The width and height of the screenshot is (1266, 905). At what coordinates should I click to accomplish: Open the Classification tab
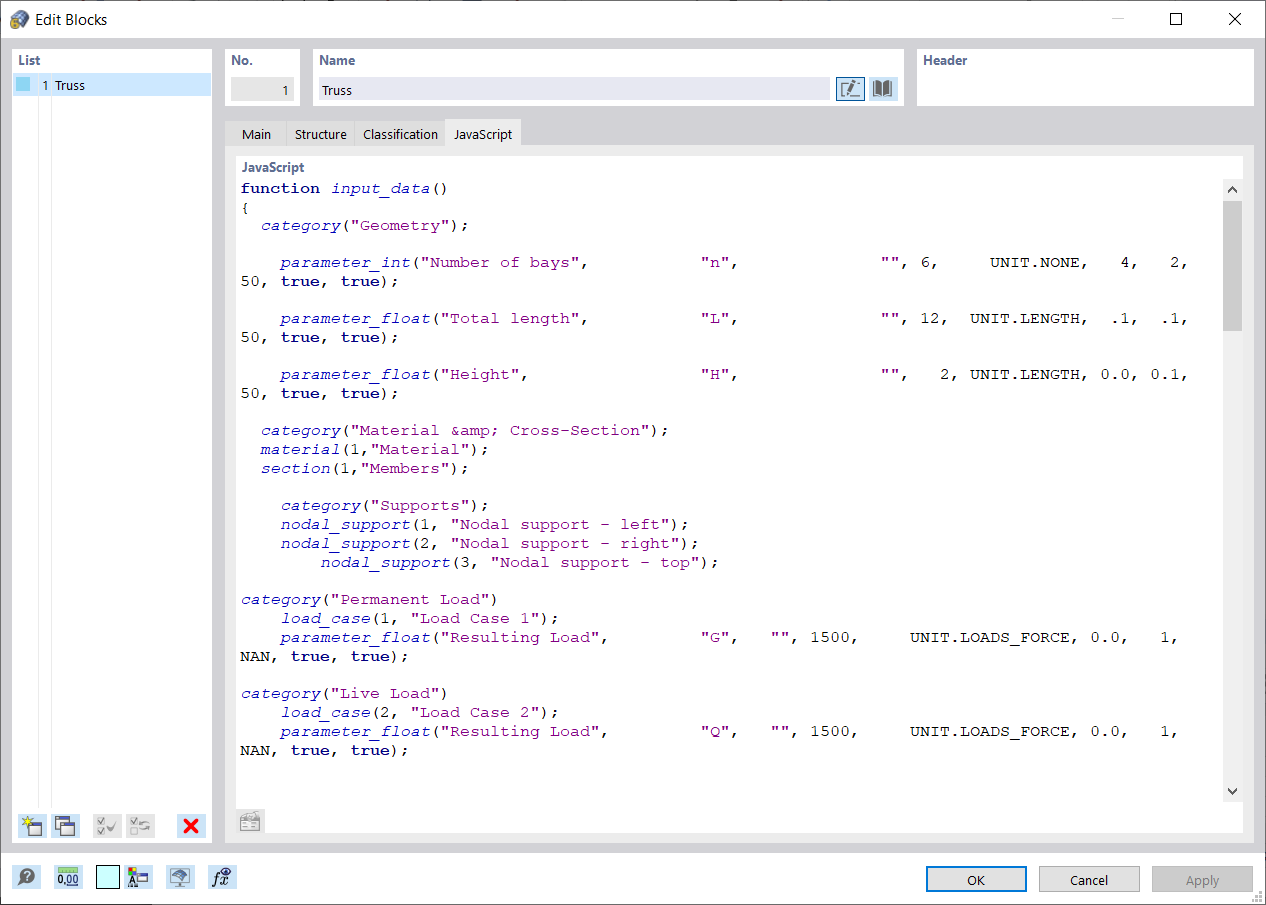[399, 133]
